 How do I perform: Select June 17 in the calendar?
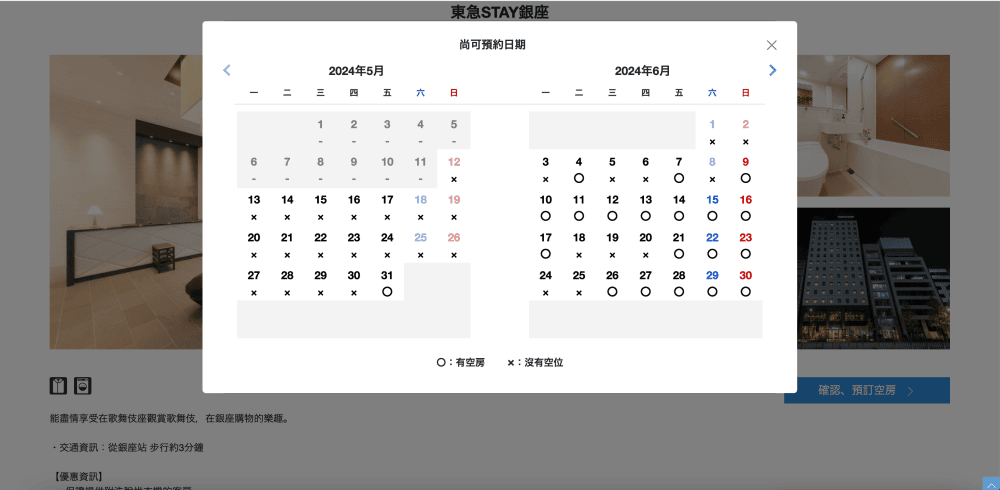click(x=546, y=245)
